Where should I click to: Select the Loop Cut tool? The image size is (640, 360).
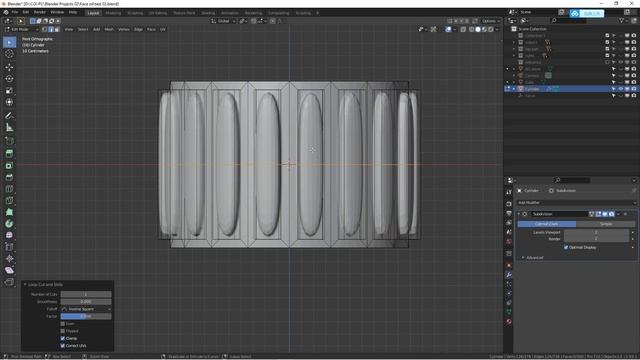click(x=9, y=189)
